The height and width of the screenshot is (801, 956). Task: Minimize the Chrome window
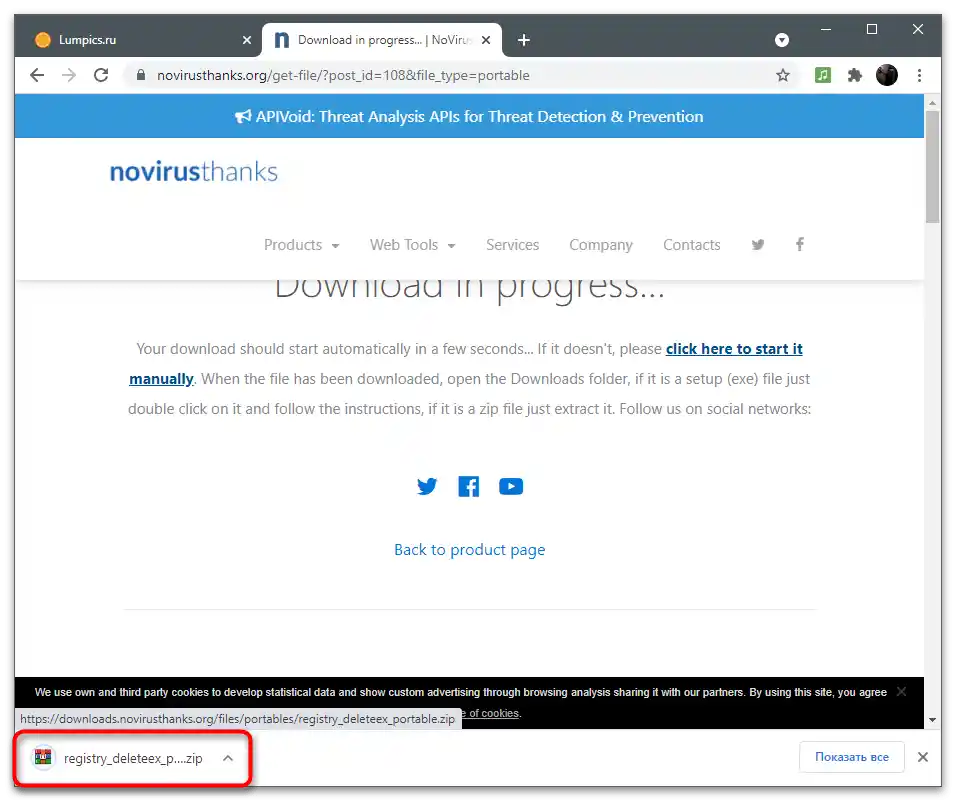point(826,29)
